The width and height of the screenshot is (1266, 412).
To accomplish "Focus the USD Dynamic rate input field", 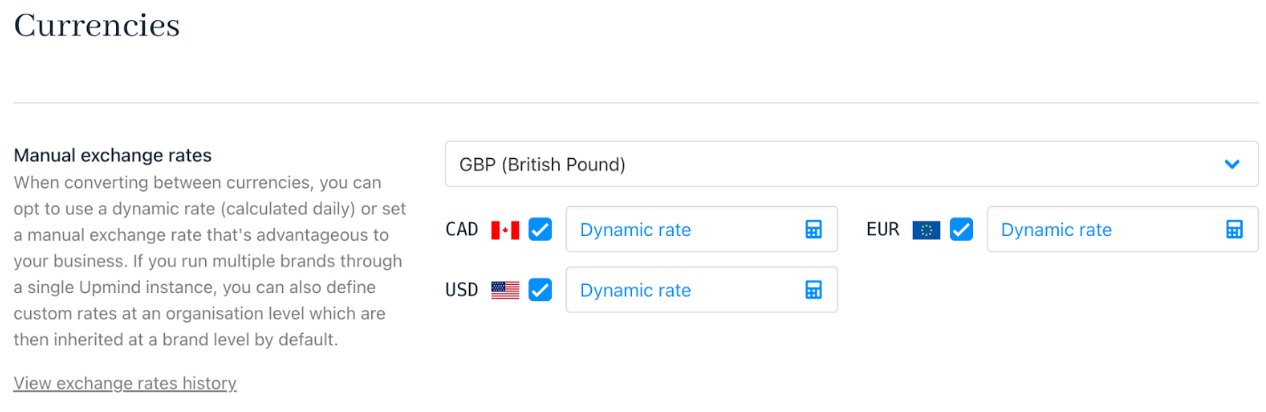I will click(x=701, y=290).
